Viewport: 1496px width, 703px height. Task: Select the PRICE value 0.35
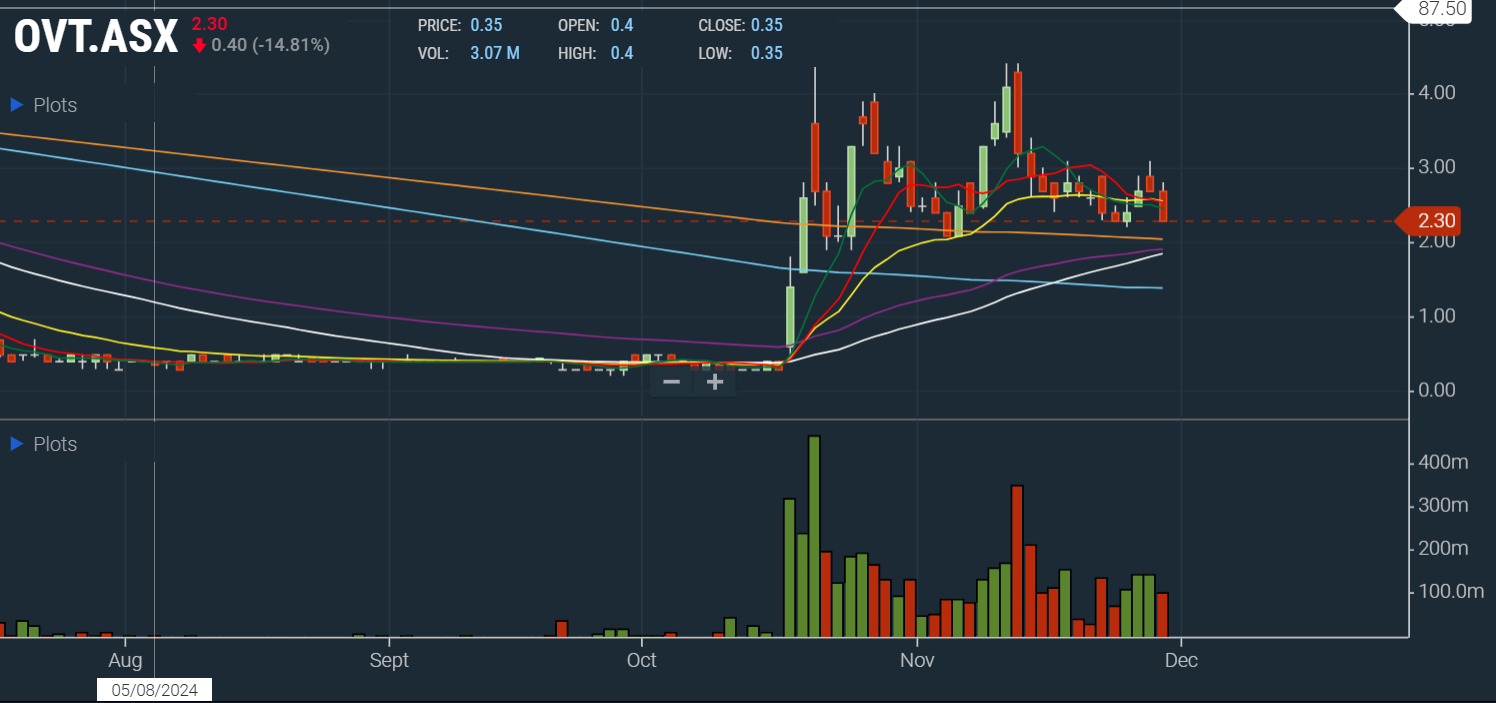[x=486, y=25]
